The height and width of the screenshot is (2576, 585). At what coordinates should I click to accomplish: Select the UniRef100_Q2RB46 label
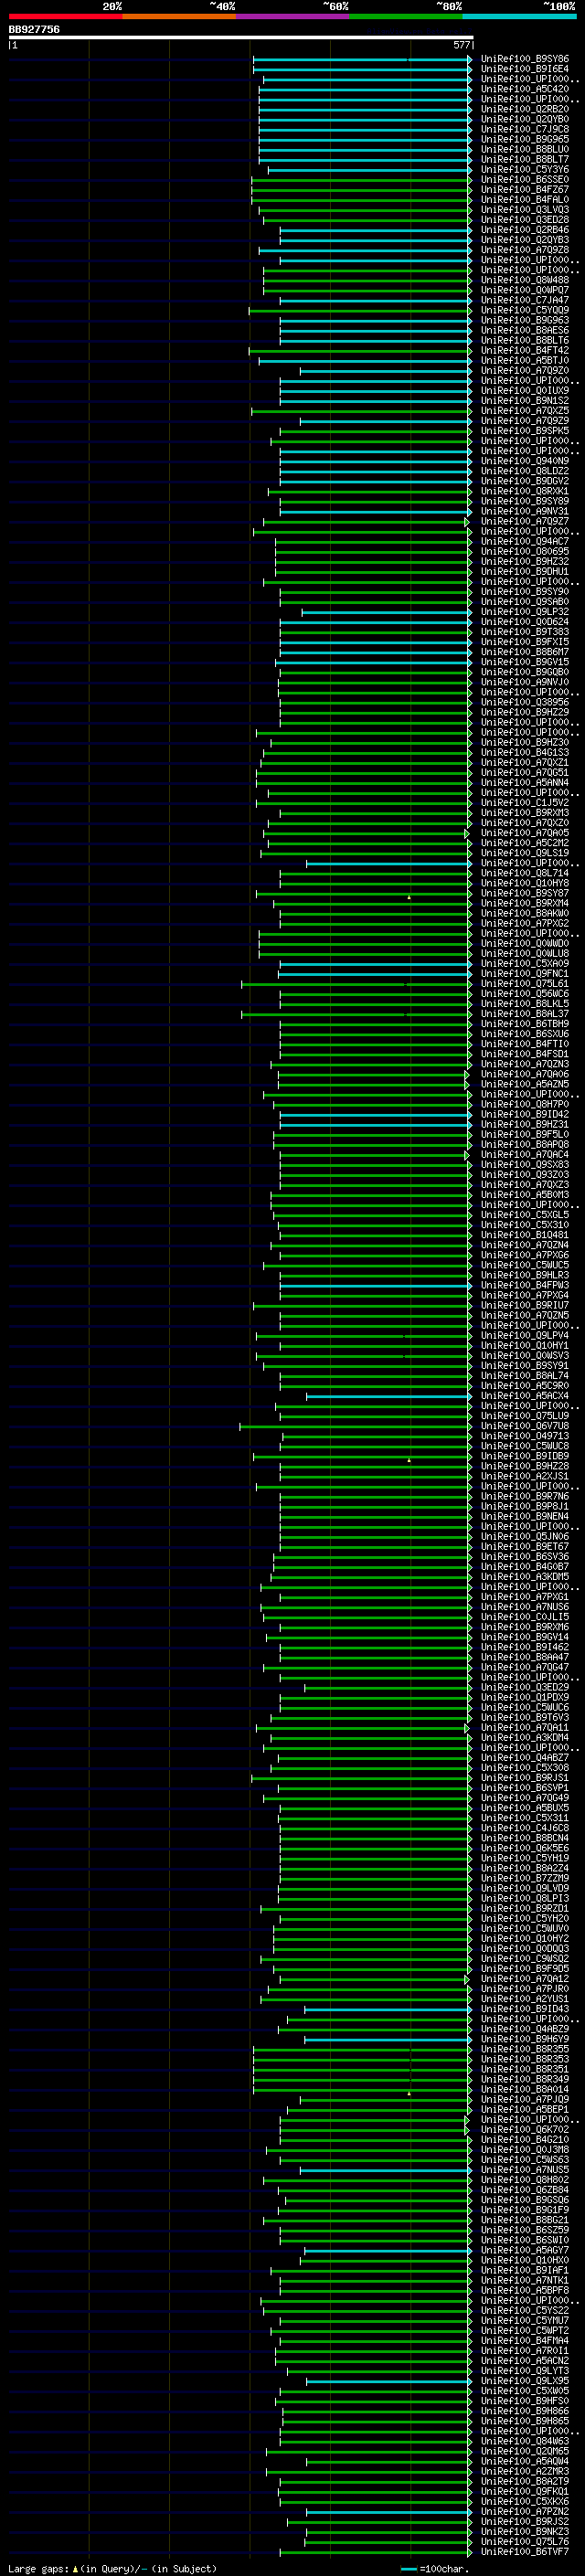(525, 230)
